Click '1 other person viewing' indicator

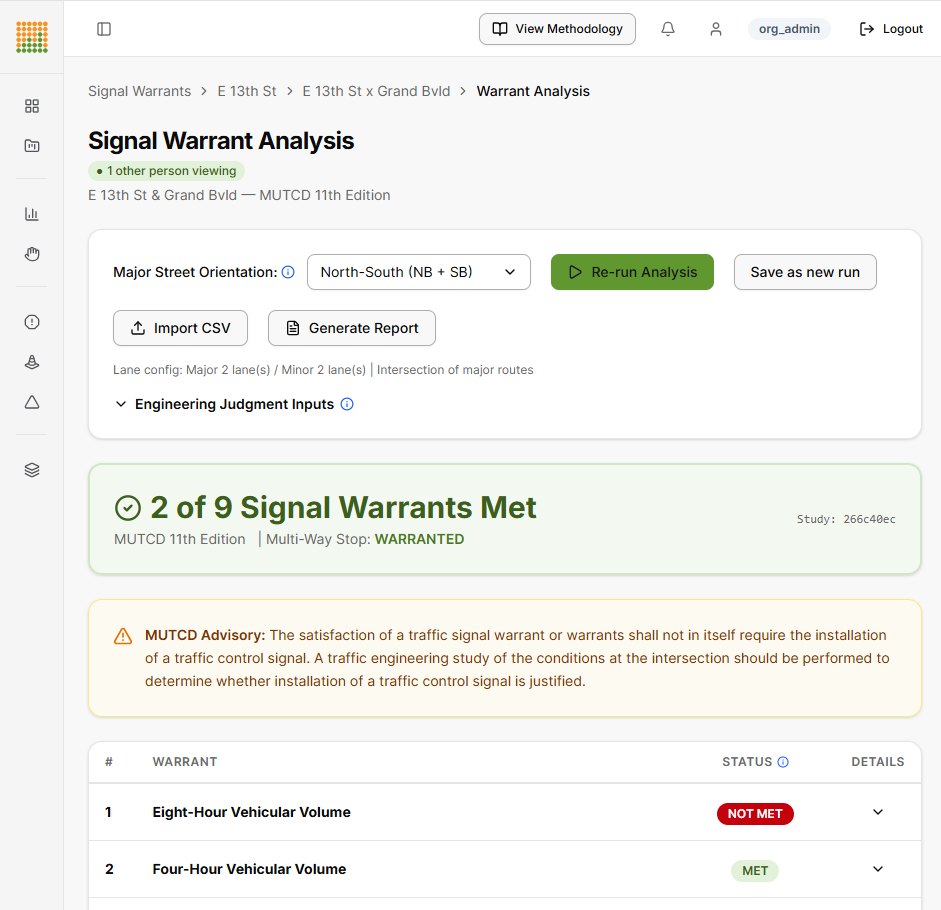(166, 170)
